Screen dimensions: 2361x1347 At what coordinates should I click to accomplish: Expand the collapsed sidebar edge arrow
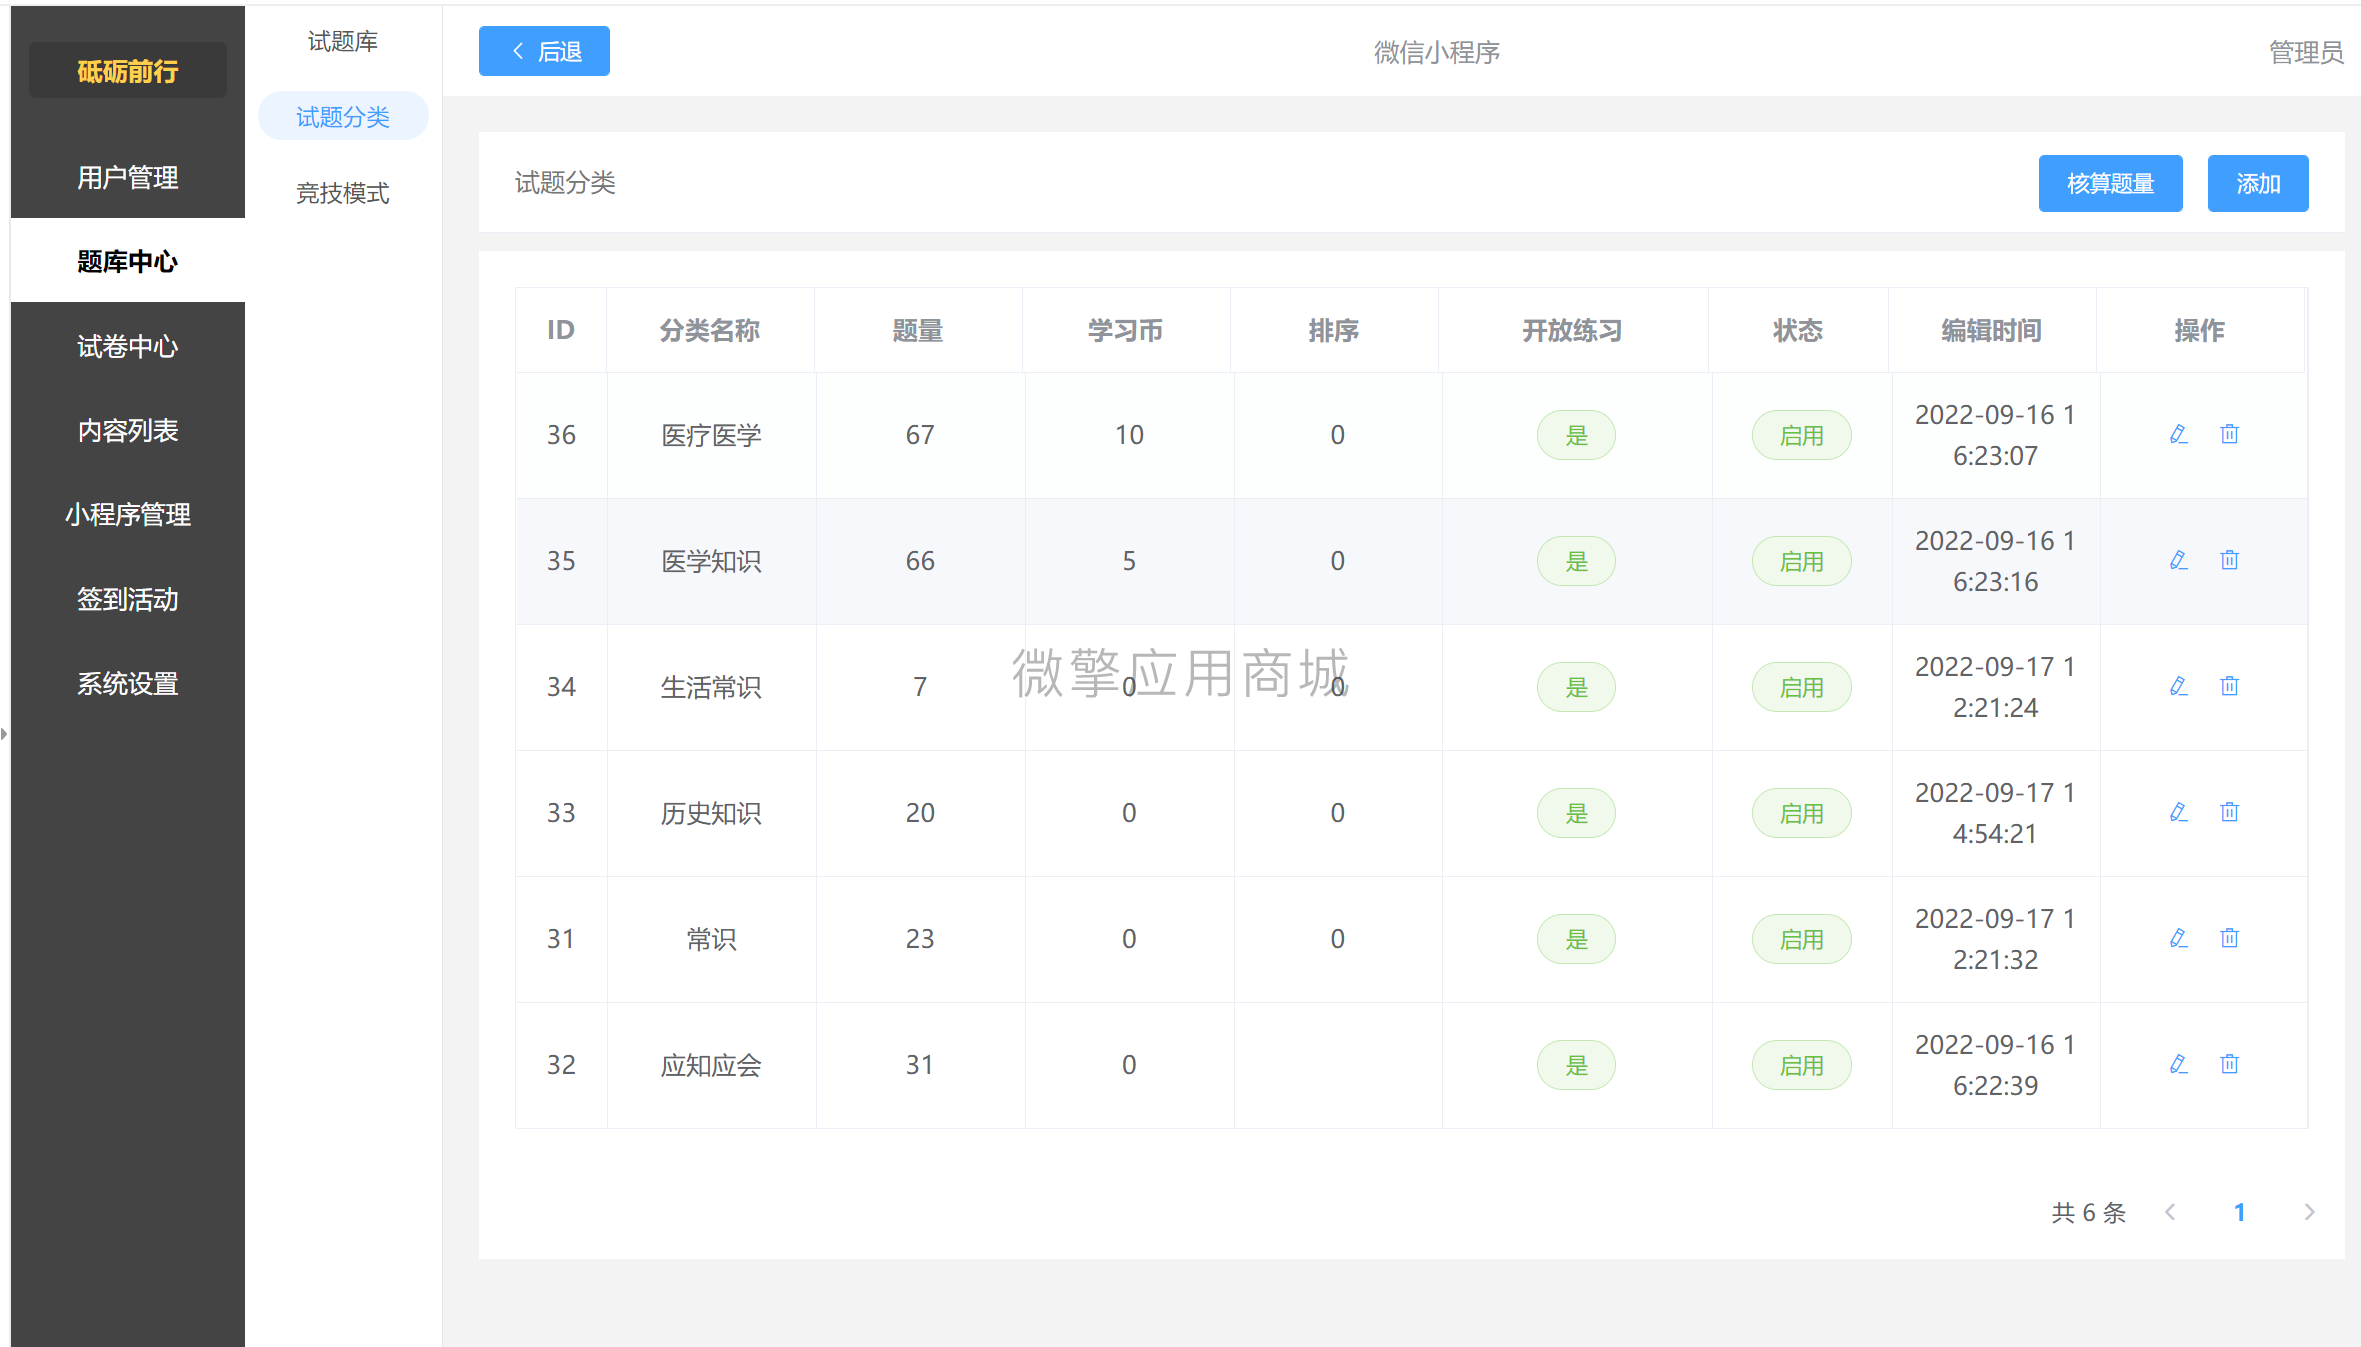(x=4, y=734)
